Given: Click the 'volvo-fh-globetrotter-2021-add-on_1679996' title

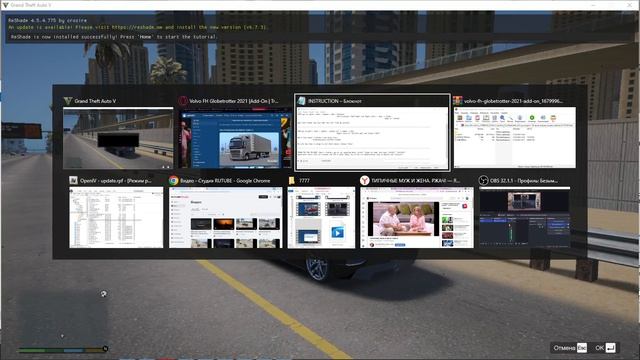Looking at the screenshot, I should 513,101.
